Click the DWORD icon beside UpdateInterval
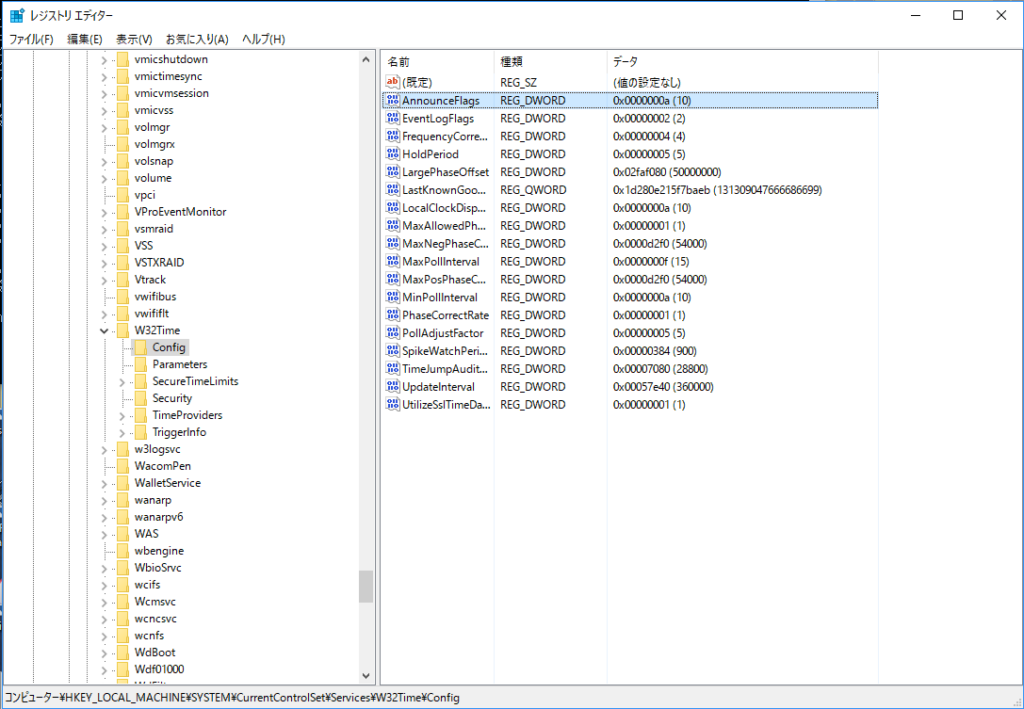 pos(394,386)
